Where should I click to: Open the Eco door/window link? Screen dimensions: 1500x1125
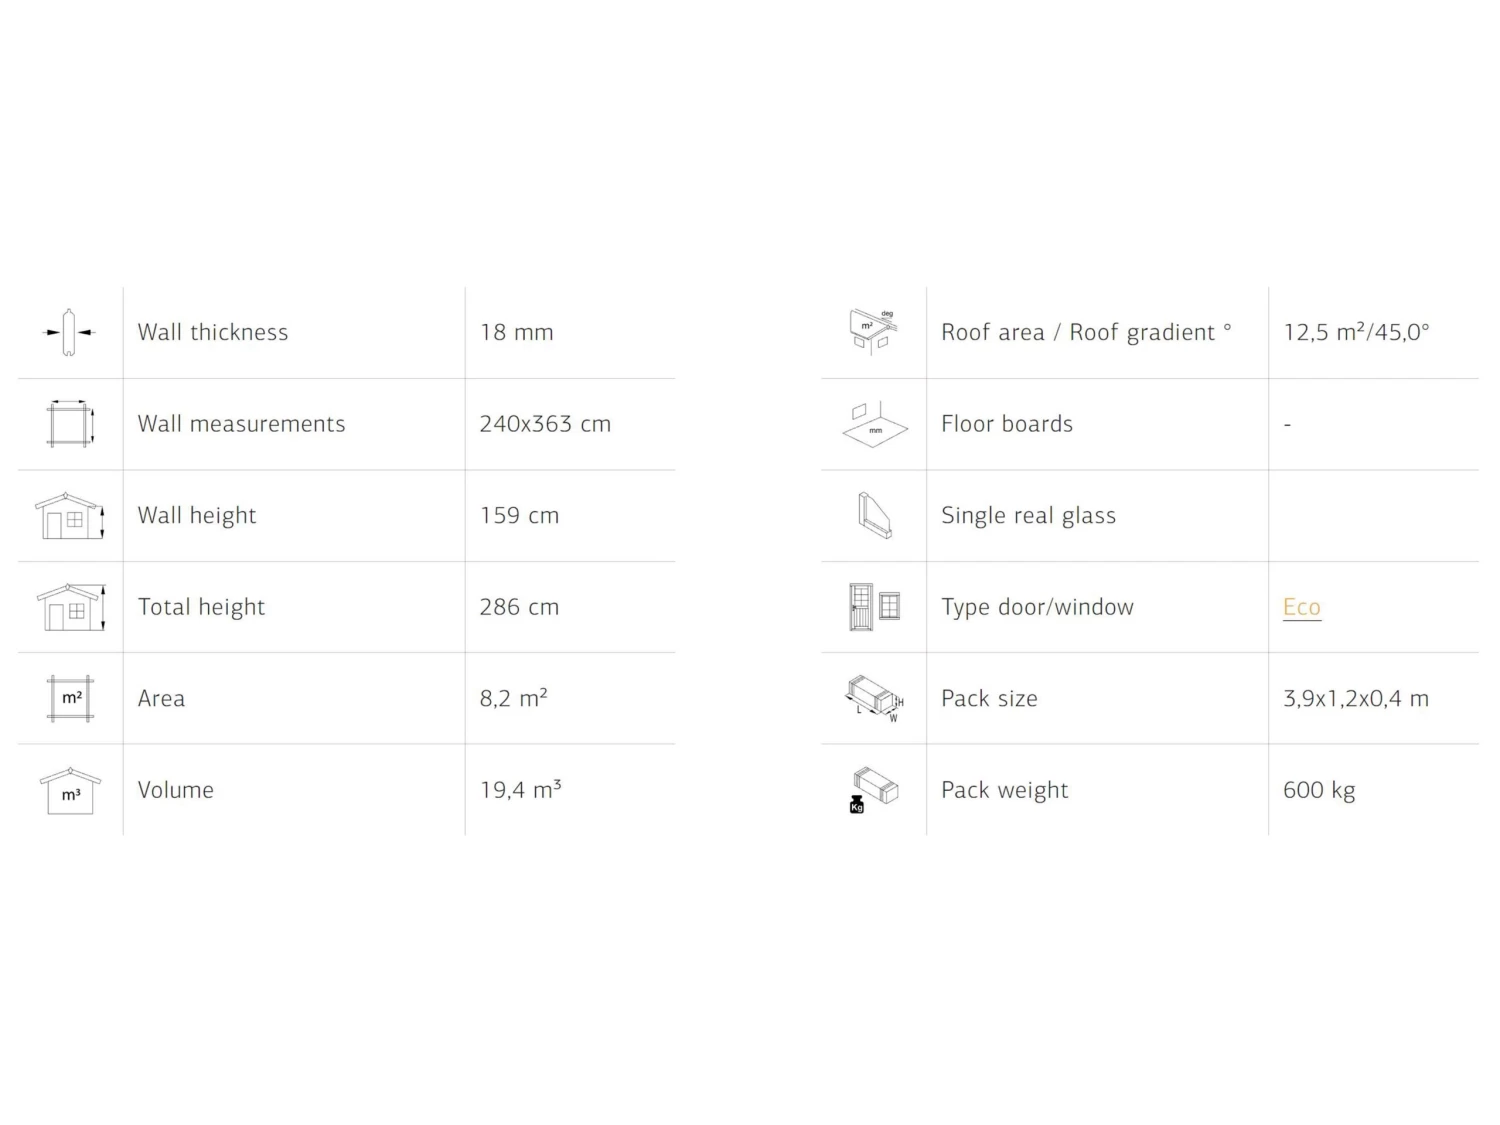coord(1302,607)
